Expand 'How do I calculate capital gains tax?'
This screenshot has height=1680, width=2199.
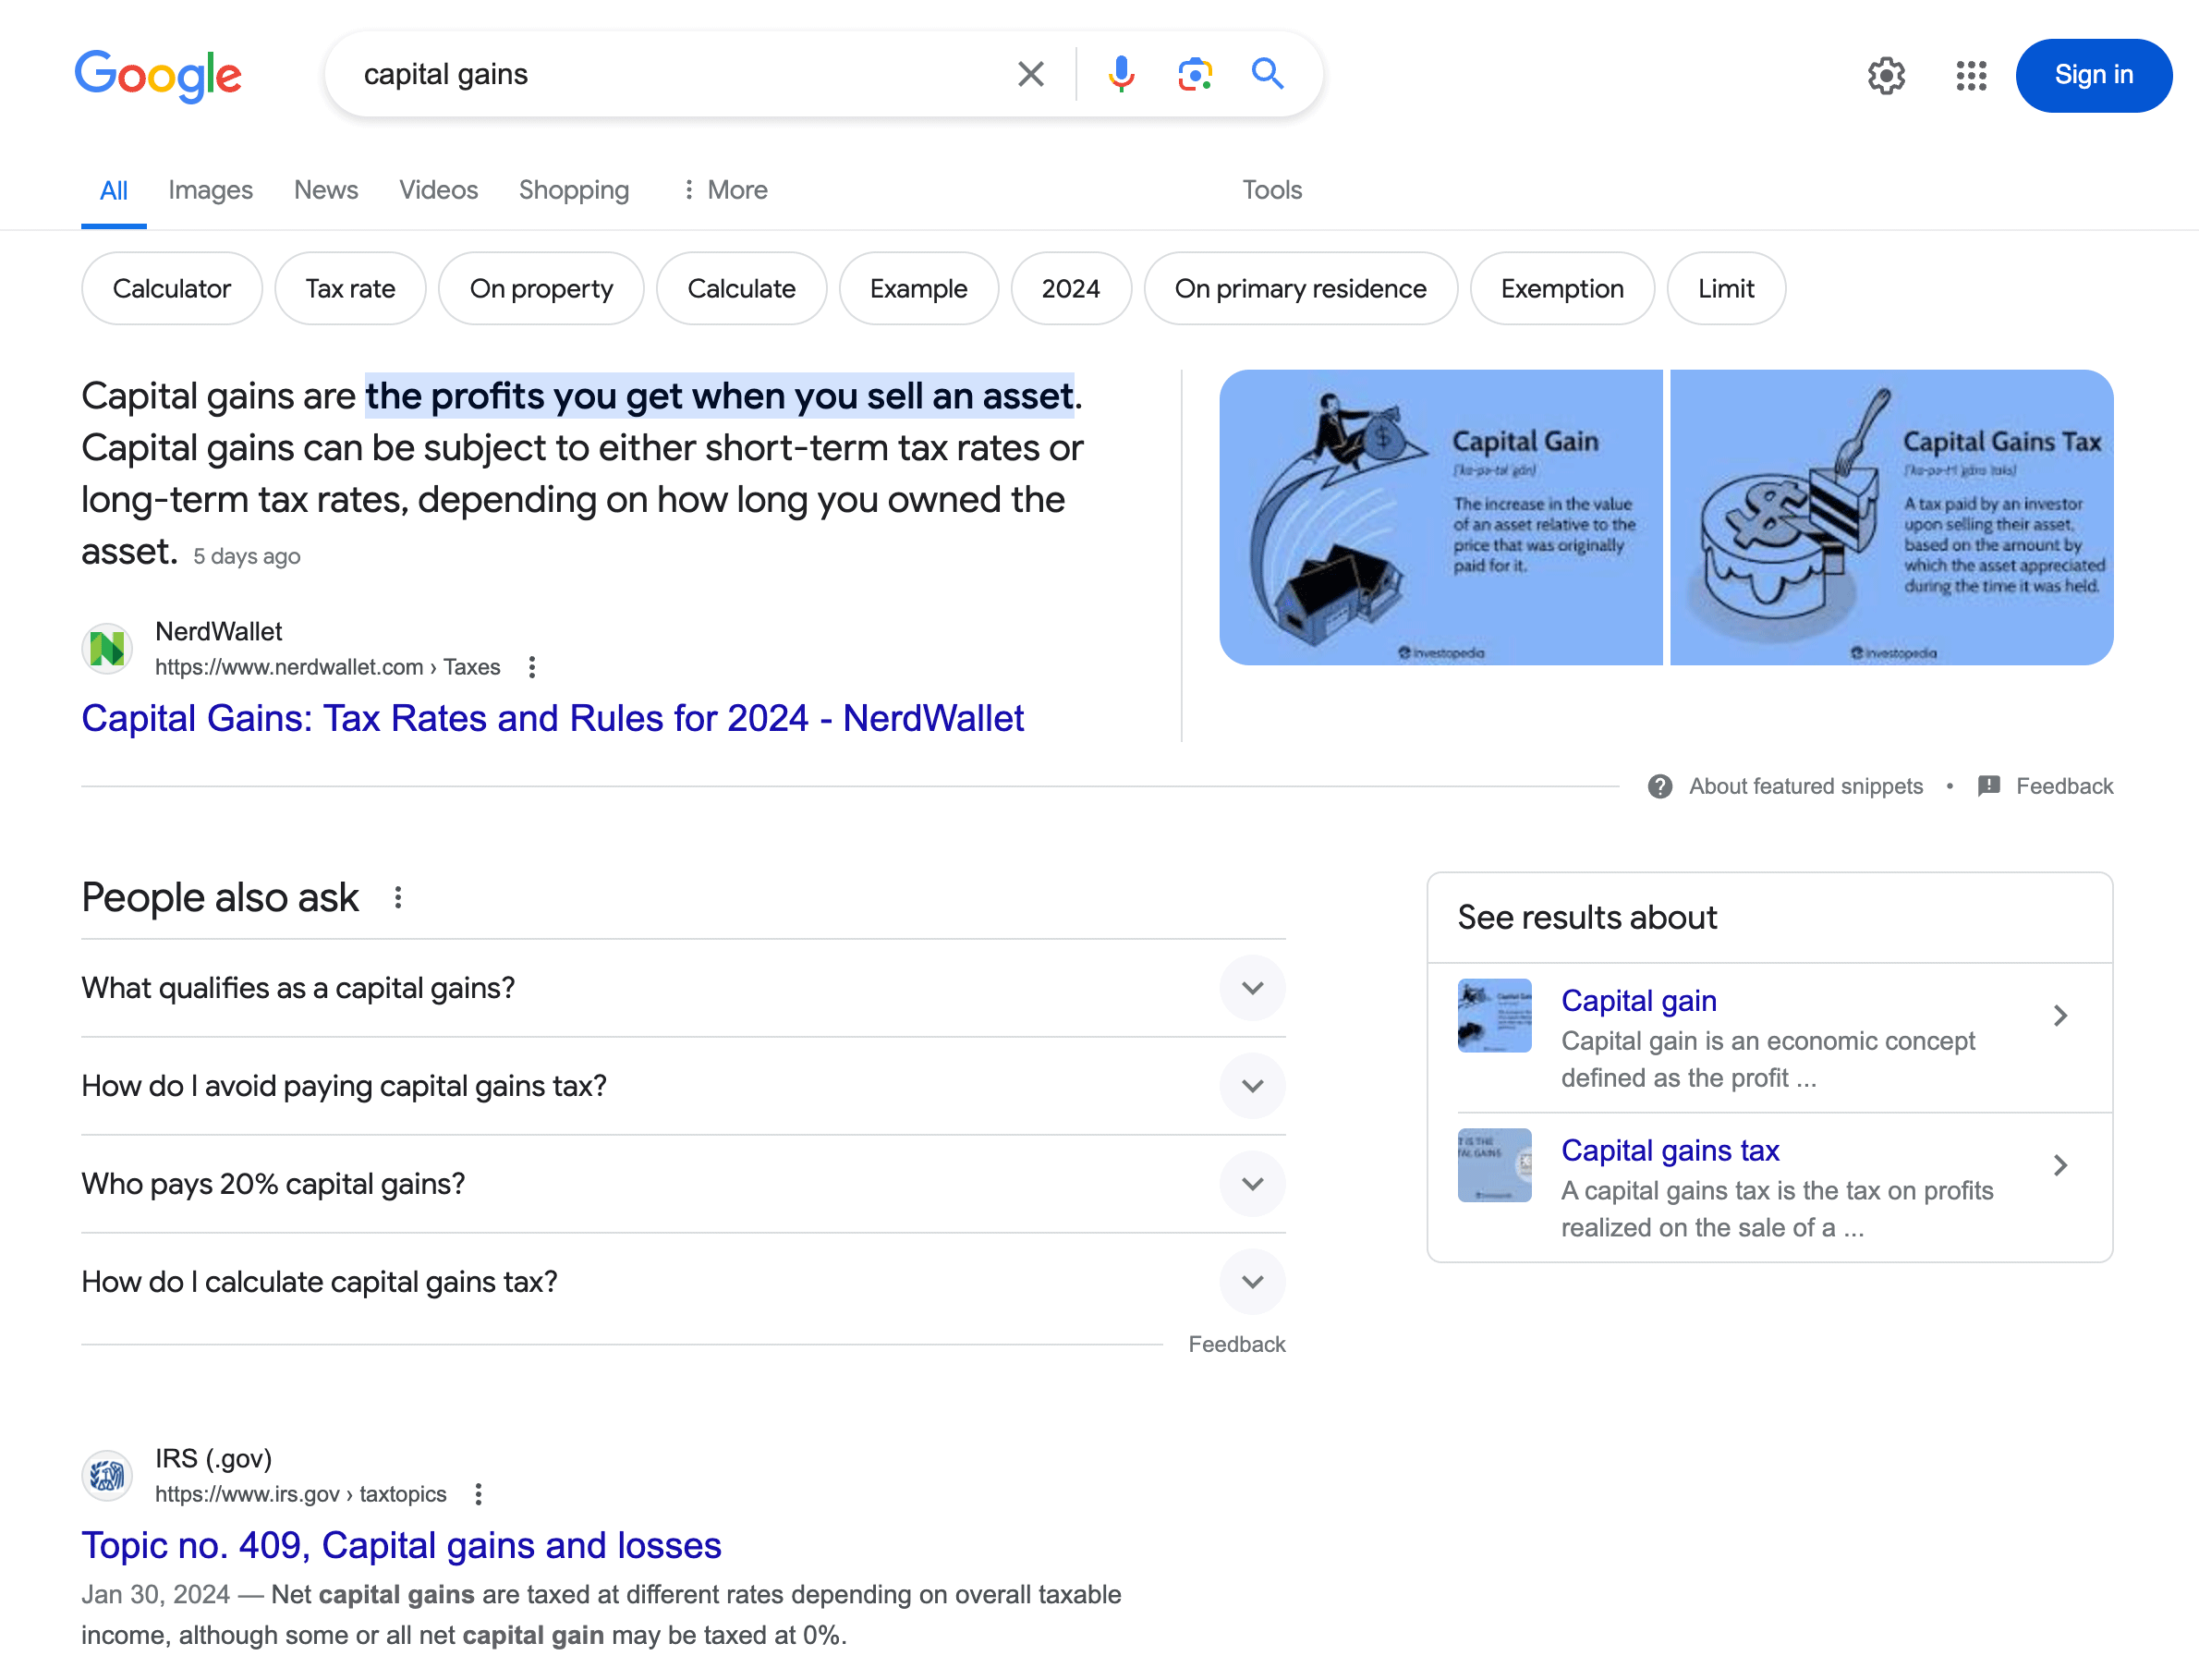(x=1252, y=1282)
